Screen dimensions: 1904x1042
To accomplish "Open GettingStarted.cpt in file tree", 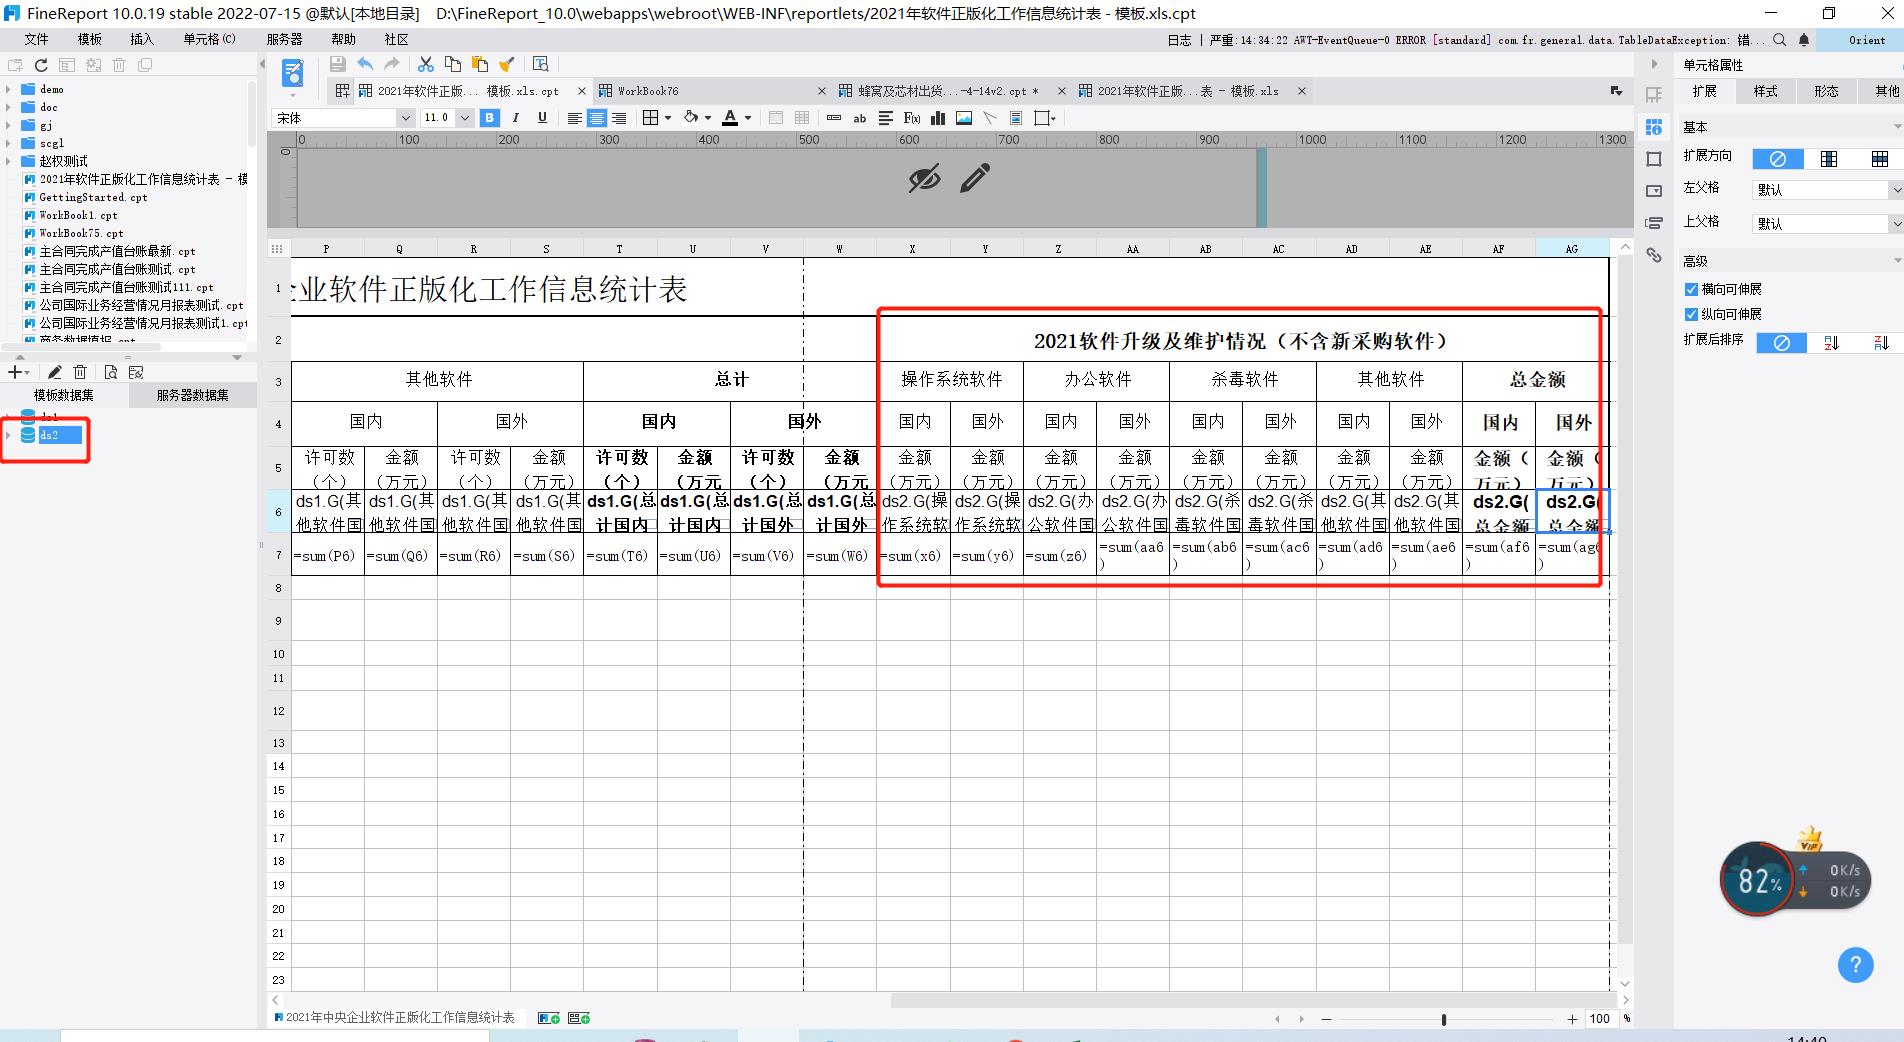I will pos(93,197).
